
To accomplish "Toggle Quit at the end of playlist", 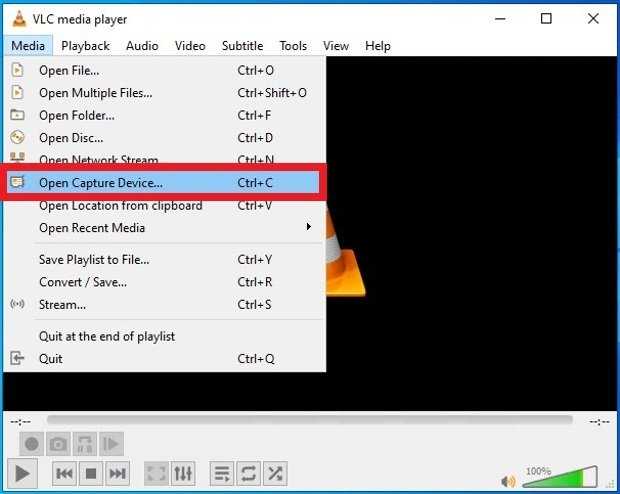I will 164,337.
